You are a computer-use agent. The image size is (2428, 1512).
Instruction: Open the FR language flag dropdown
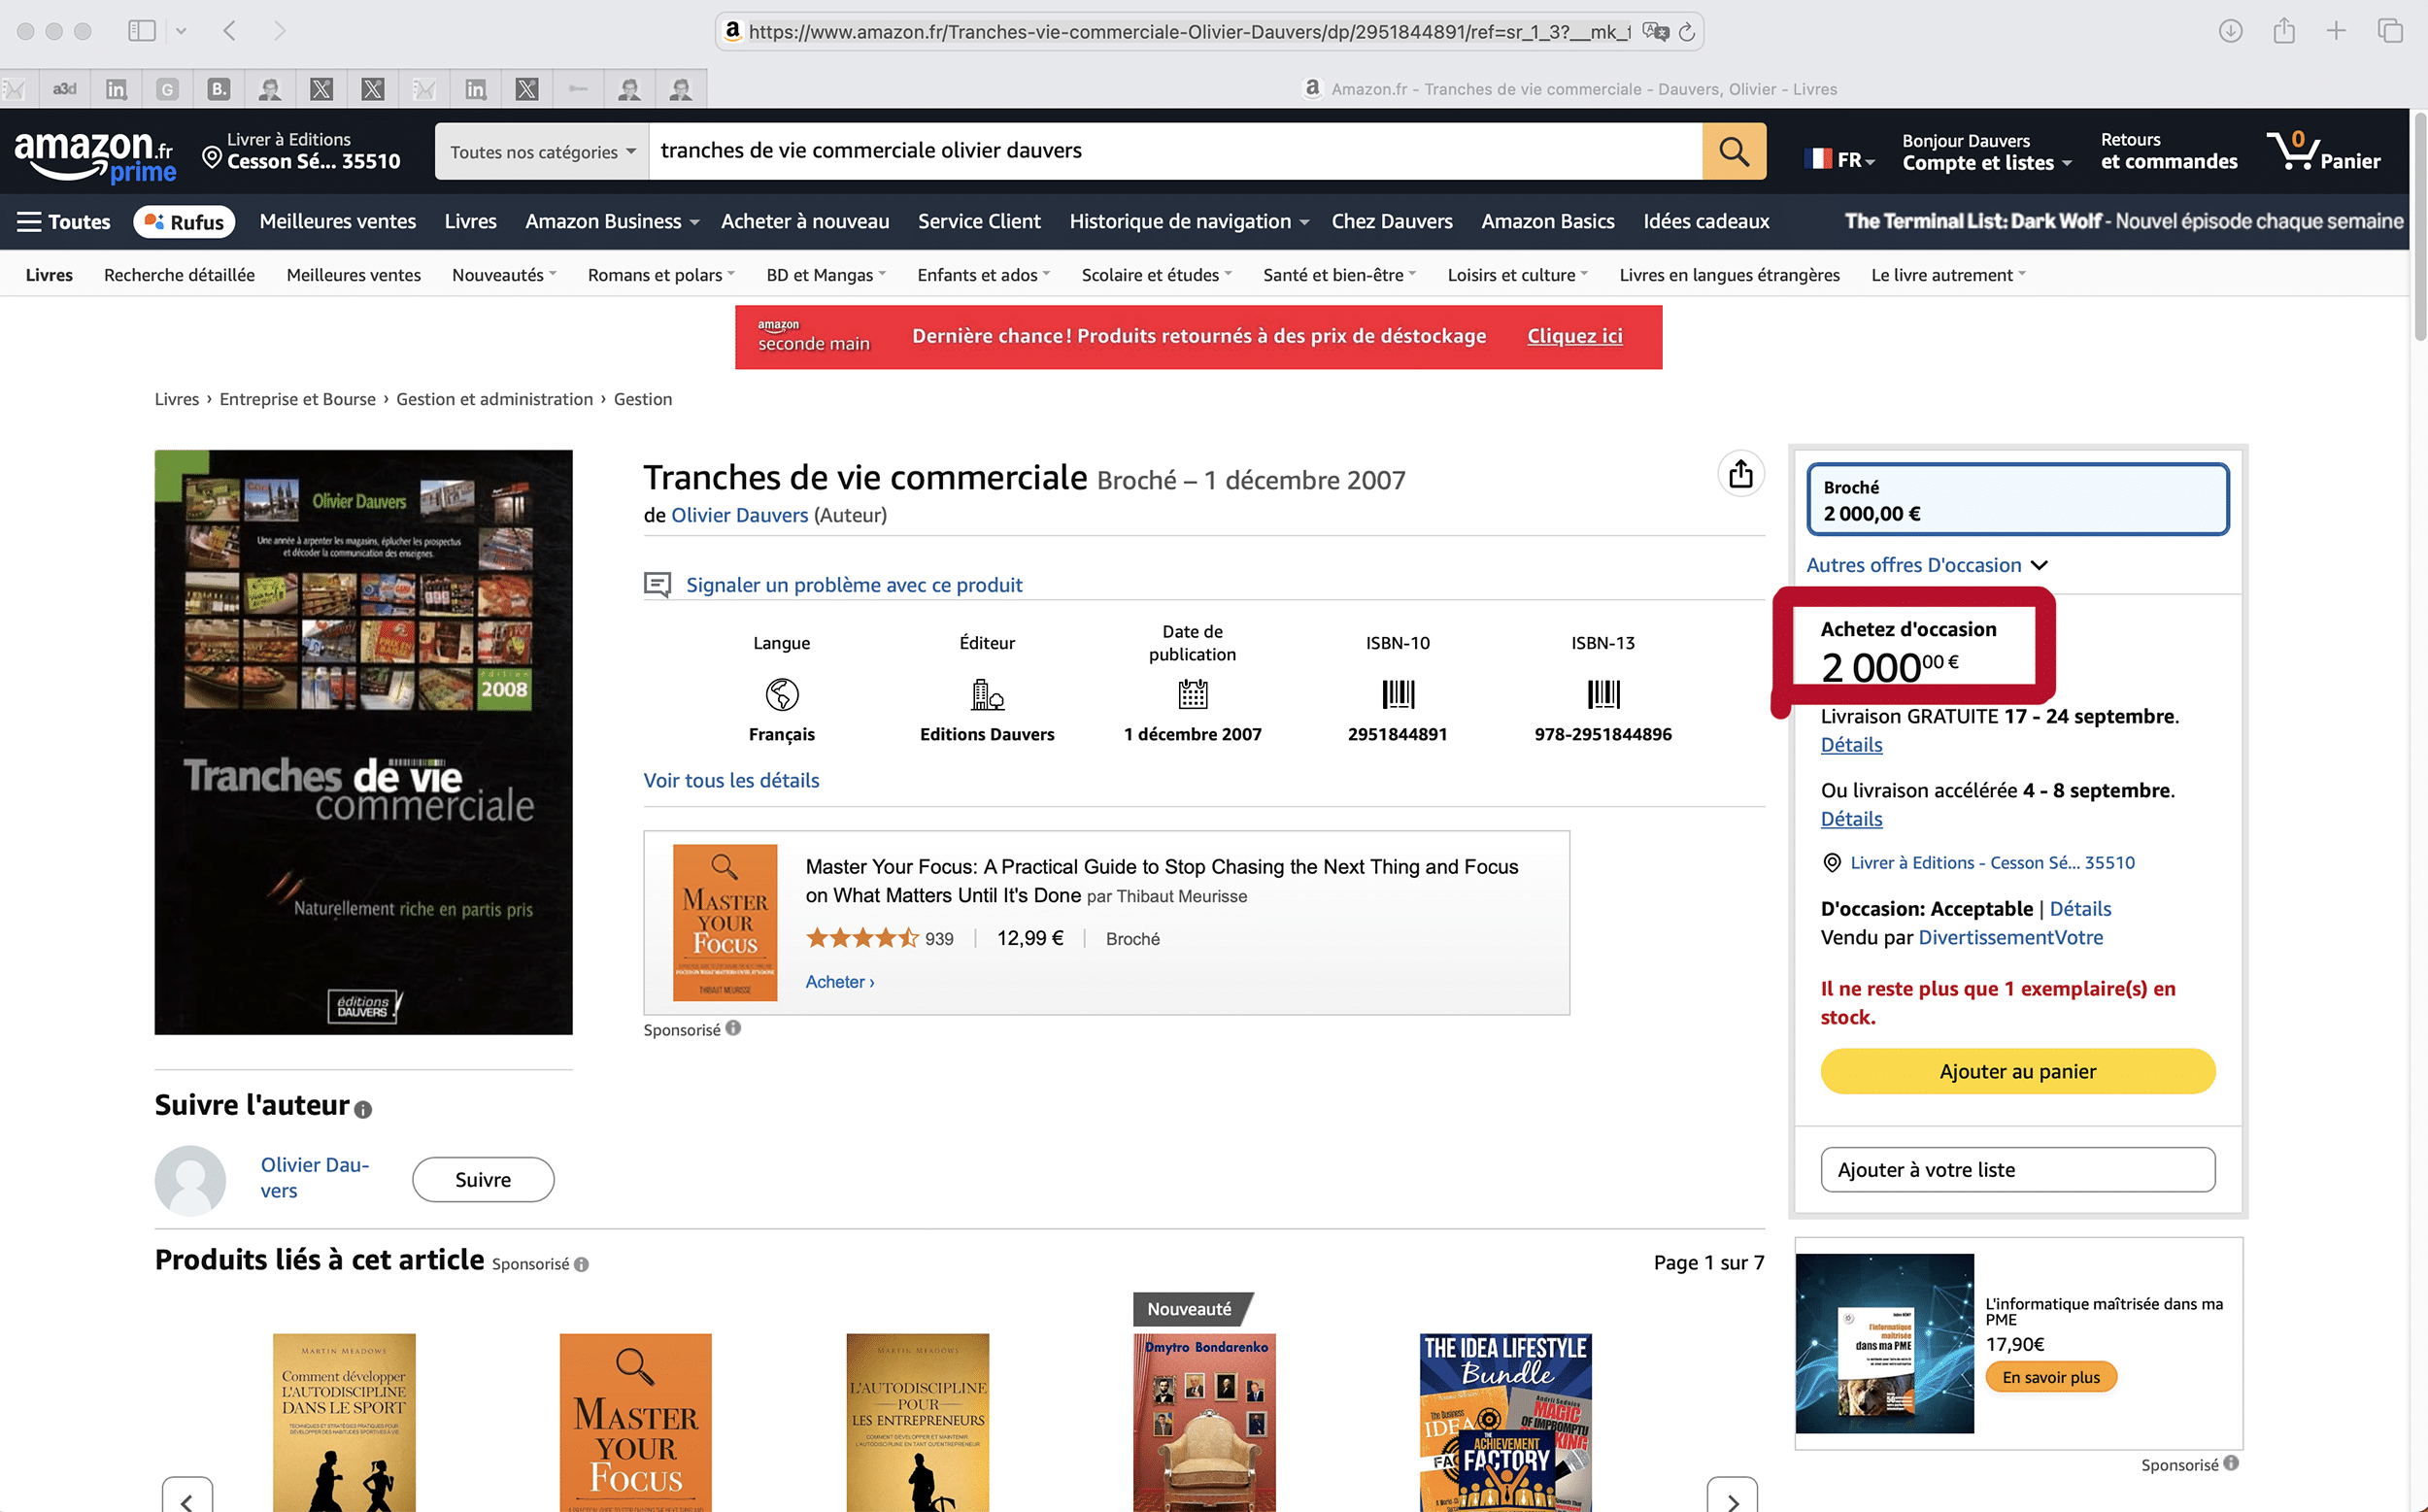1840,159
